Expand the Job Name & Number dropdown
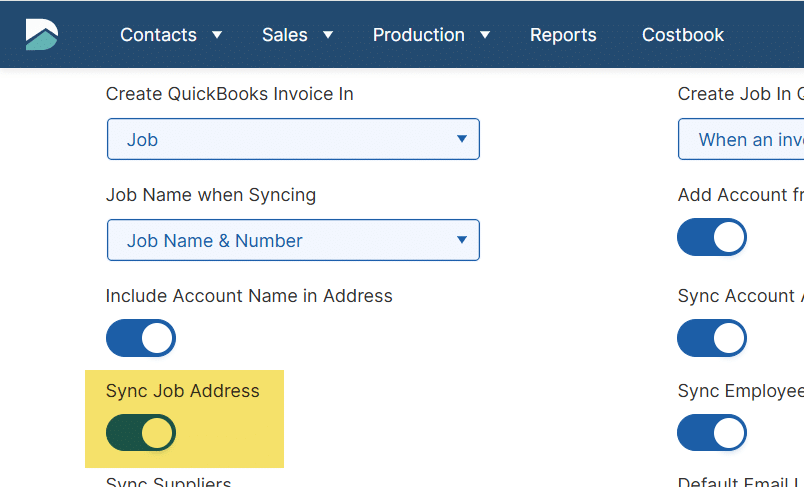The width and height of the screenshot is (804, 487). pyautogui.click(x=293, y=241)
